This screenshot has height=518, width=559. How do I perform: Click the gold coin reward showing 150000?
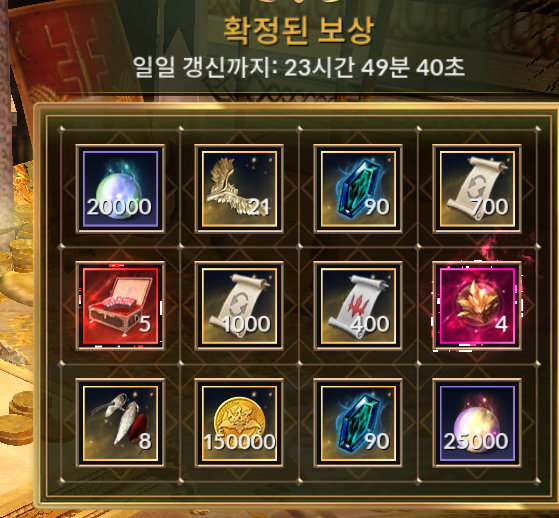(x=239, y=423)
